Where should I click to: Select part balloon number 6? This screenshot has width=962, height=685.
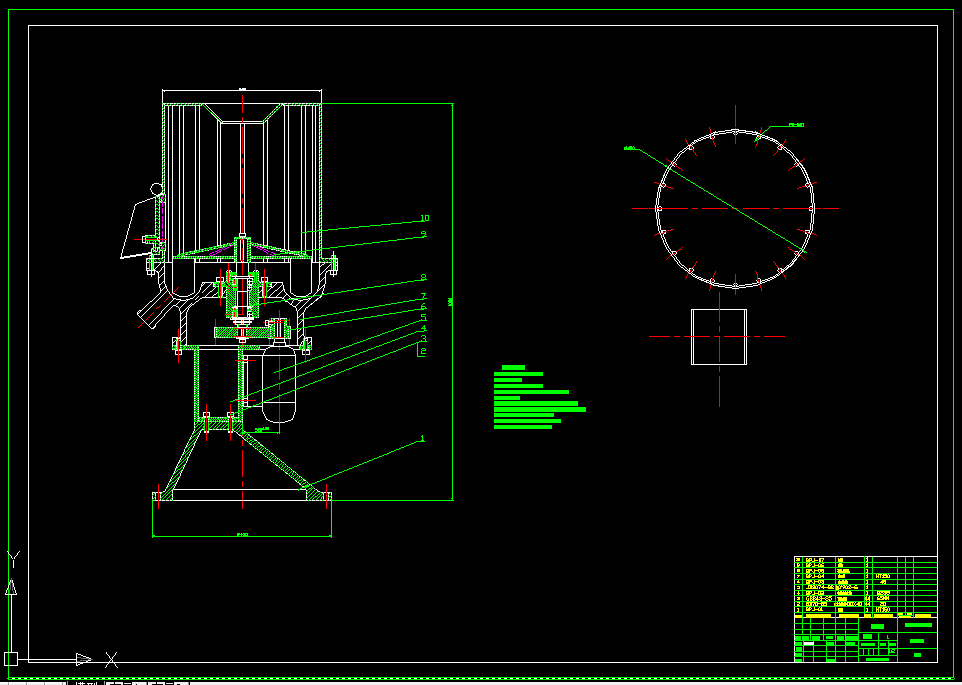423,307
